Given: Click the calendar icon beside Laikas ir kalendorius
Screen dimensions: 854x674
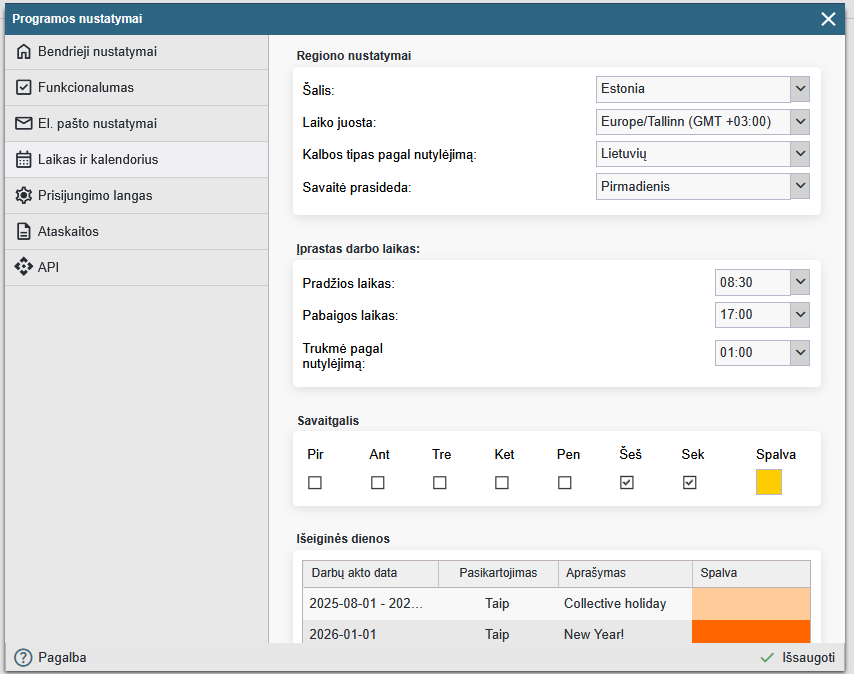Looking at the screenshot, I should (x=23, y=160).
